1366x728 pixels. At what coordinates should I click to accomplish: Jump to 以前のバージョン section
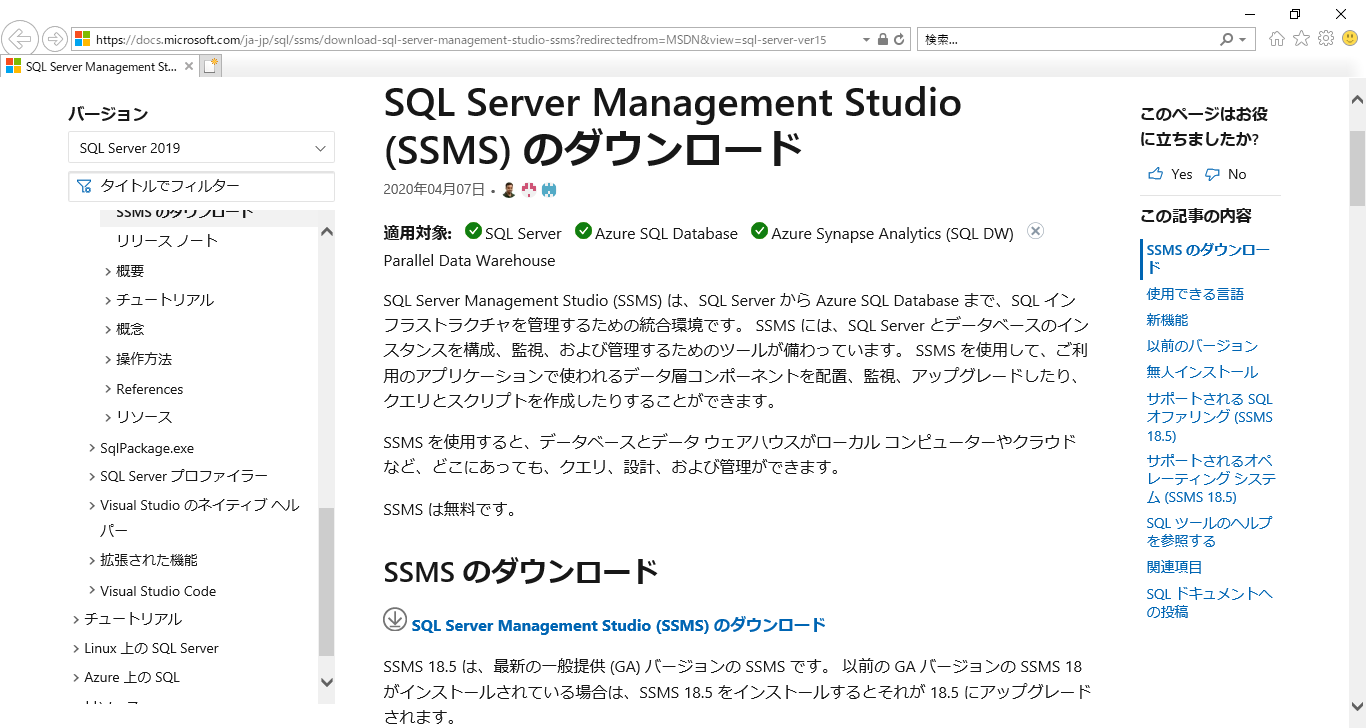[1202, 346]
